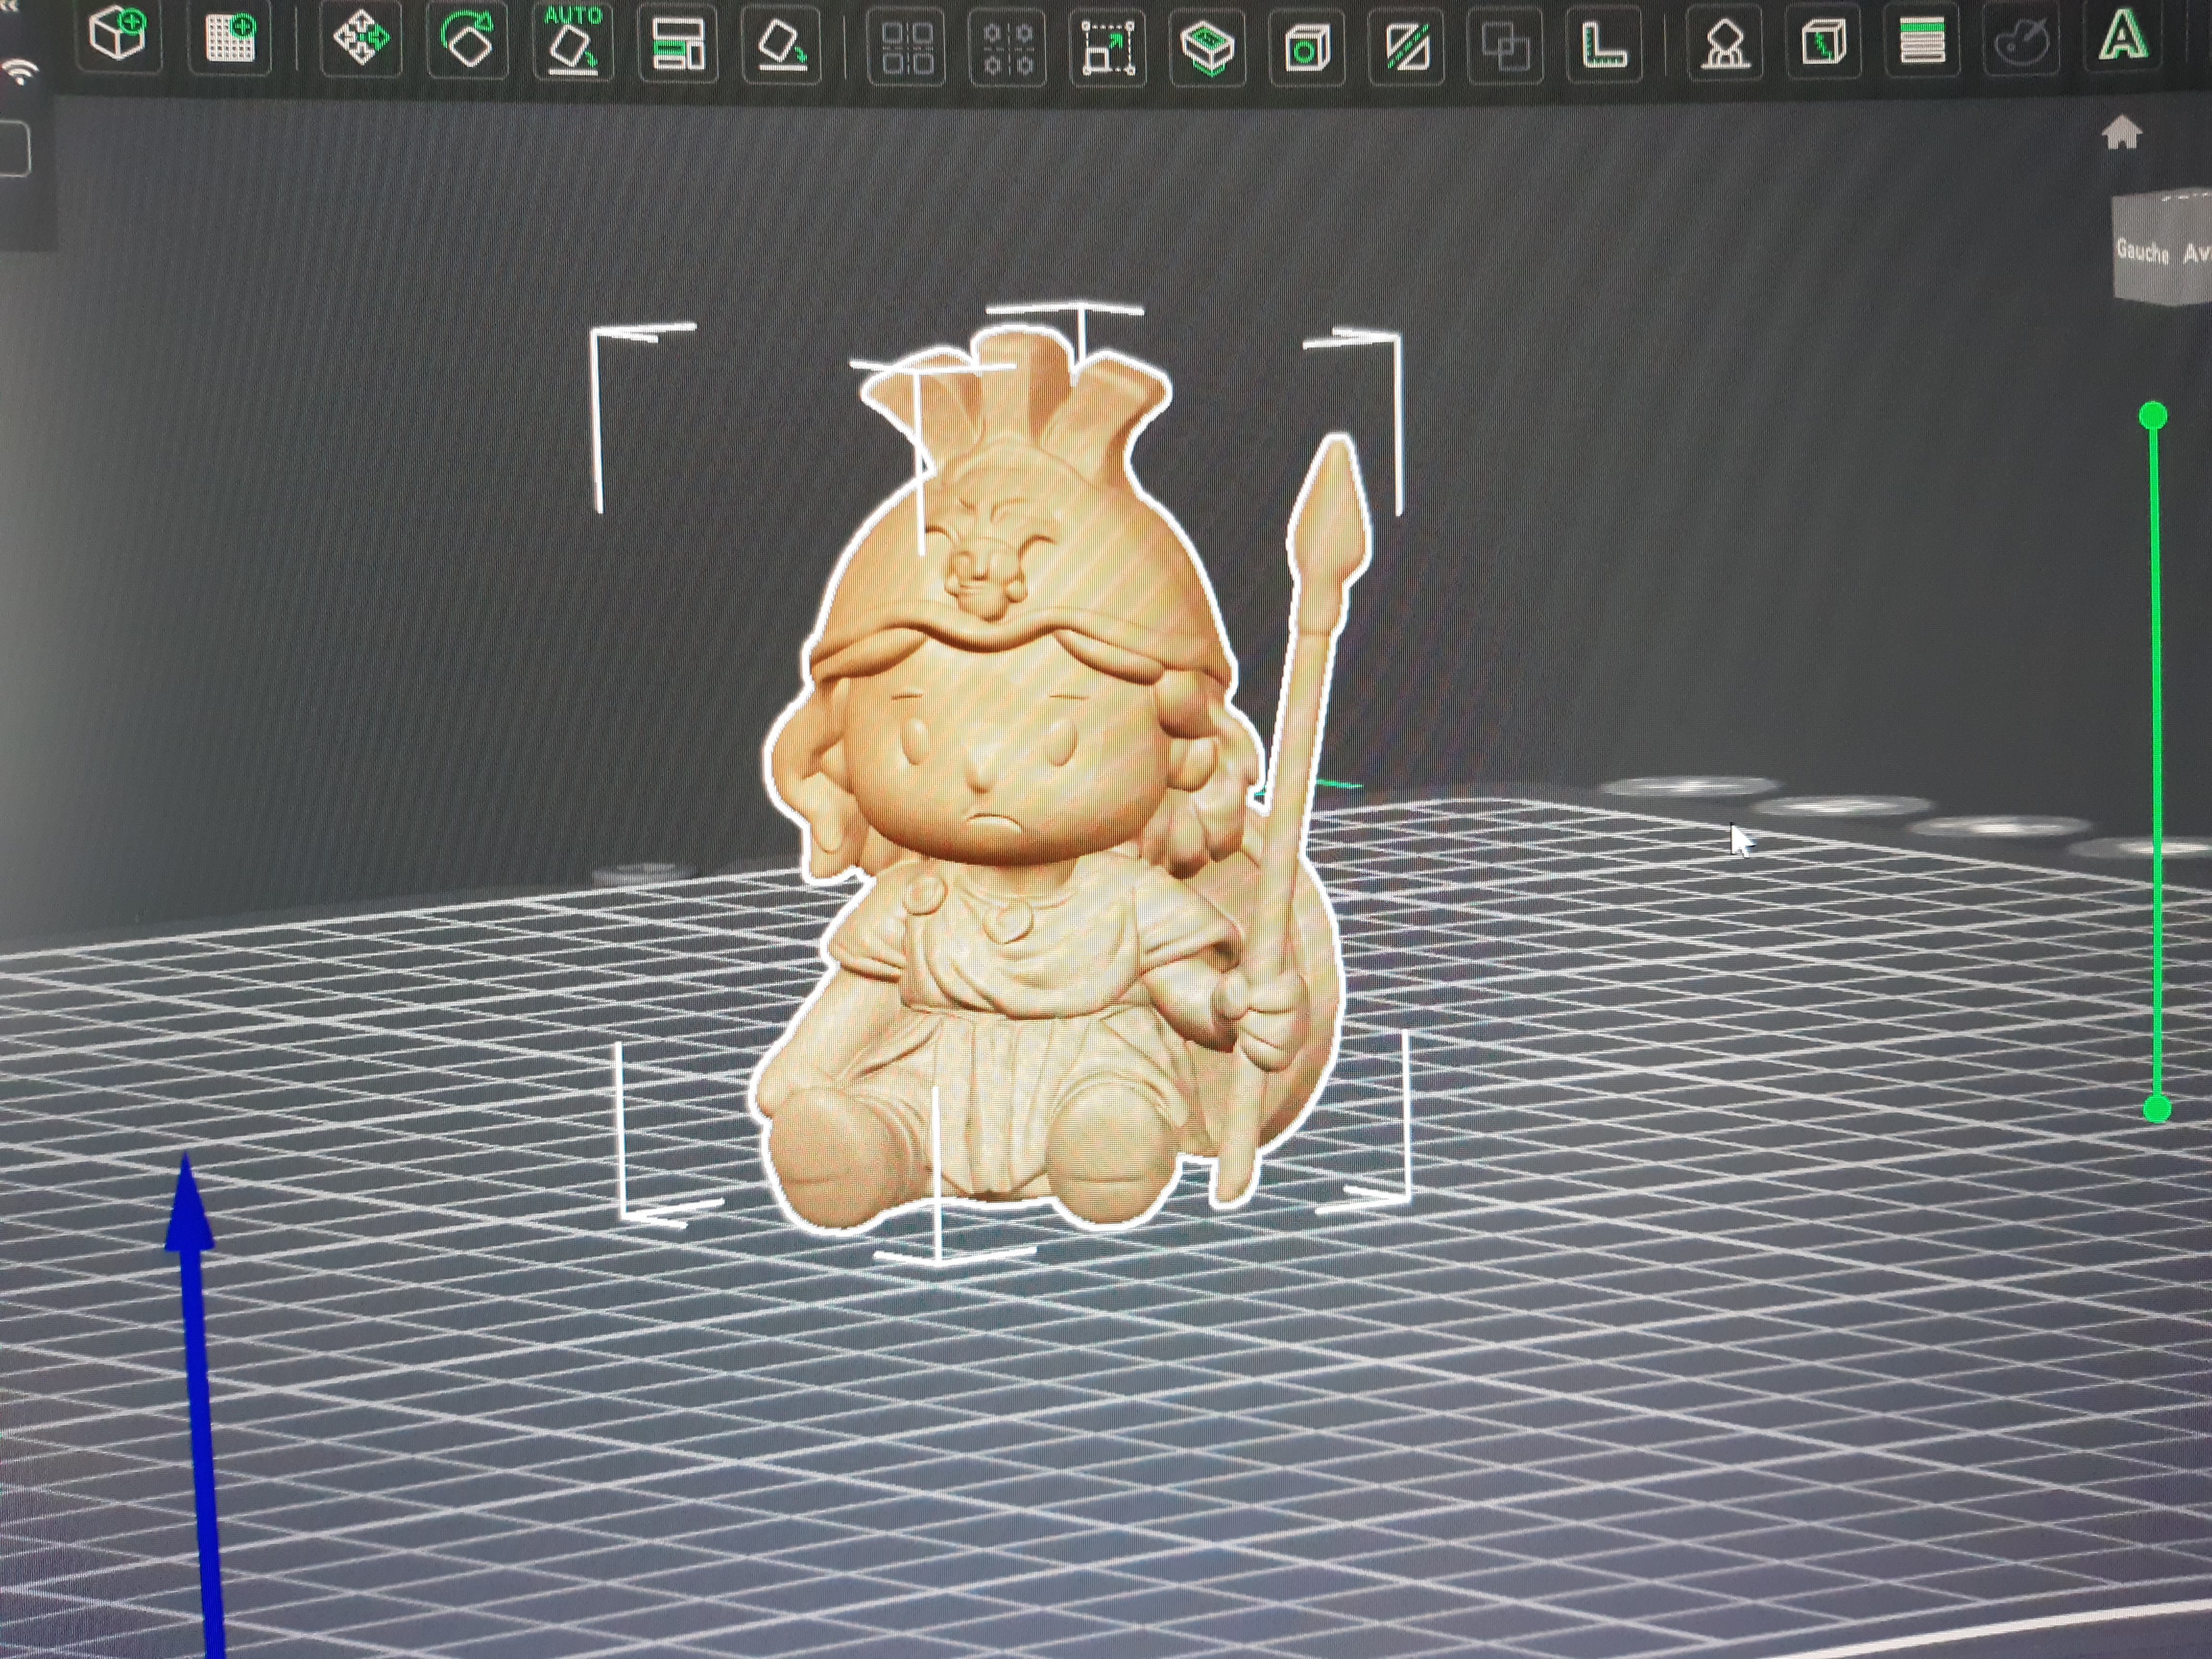The image size is (2212, 1659).
Task: Click the add model cube icon
Action: click(118, 35)
